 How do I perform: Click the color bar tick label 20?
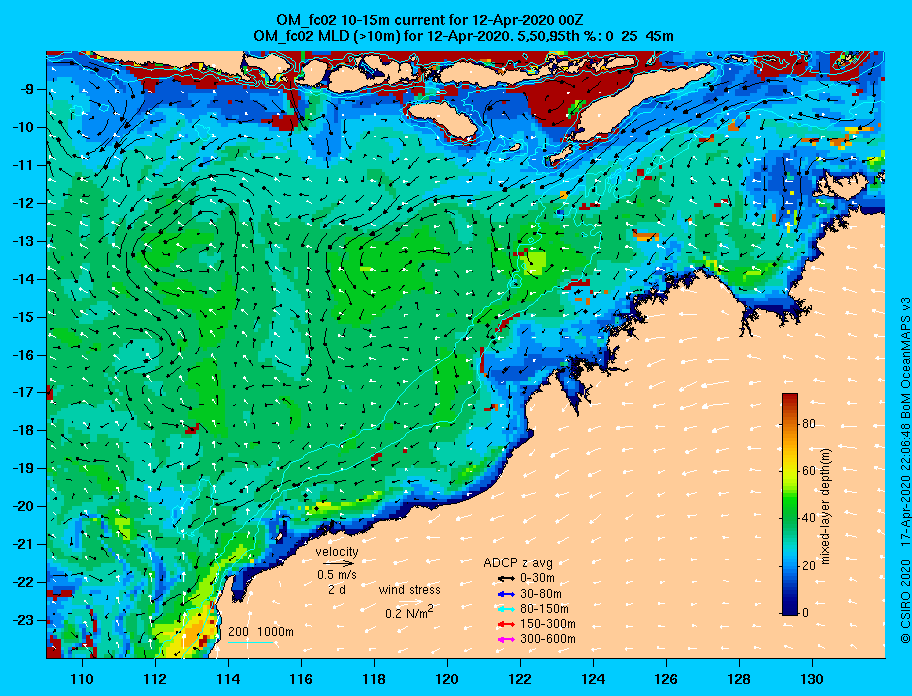(809, 566)
